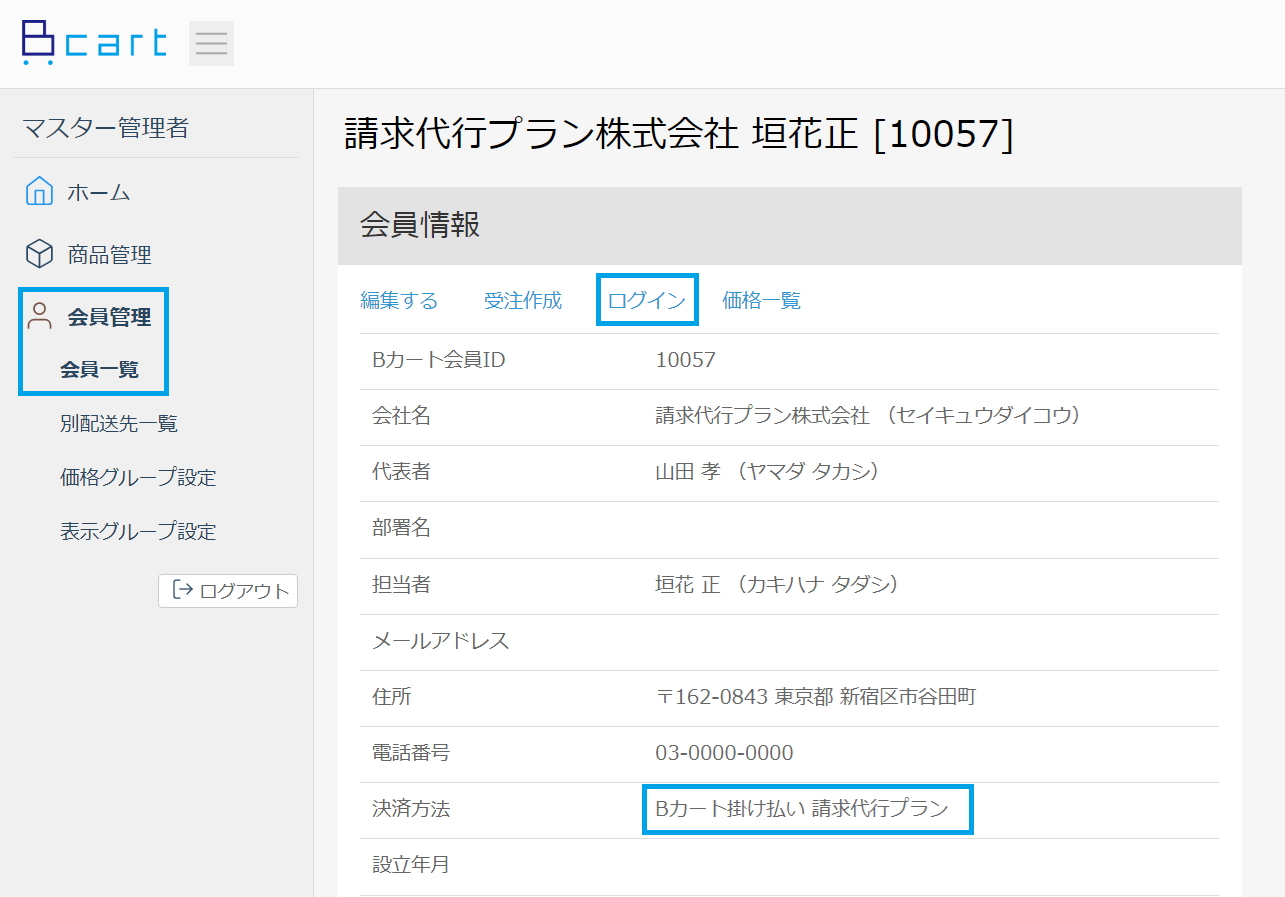Select 会員一覧 submenu item
The image size is (1285, 897).
[99, 370]
